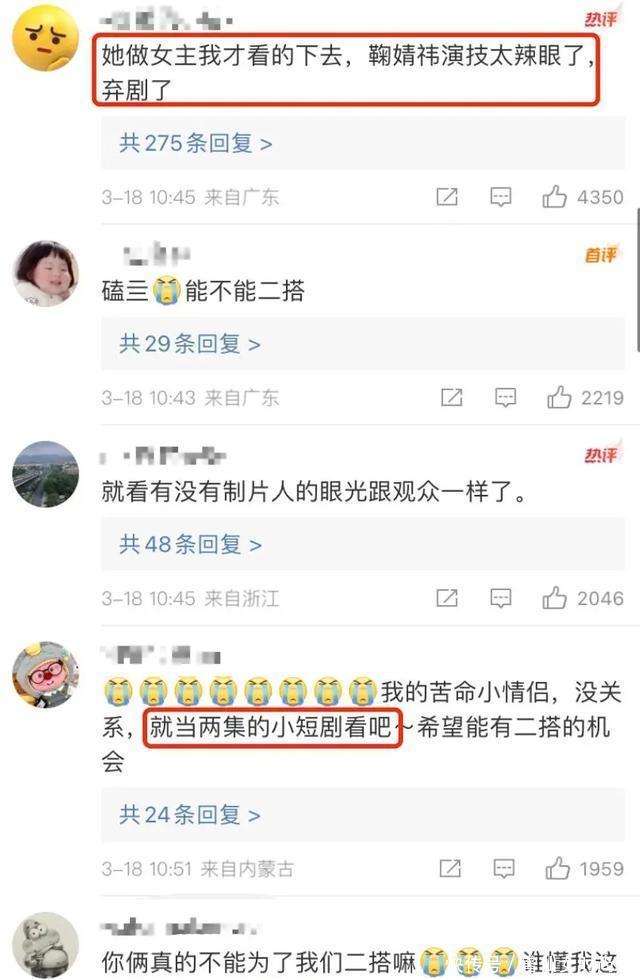Reply to the comment with 4350 likes
The height and width of the screenshot is (979, 640).
(x=500, y=197)
